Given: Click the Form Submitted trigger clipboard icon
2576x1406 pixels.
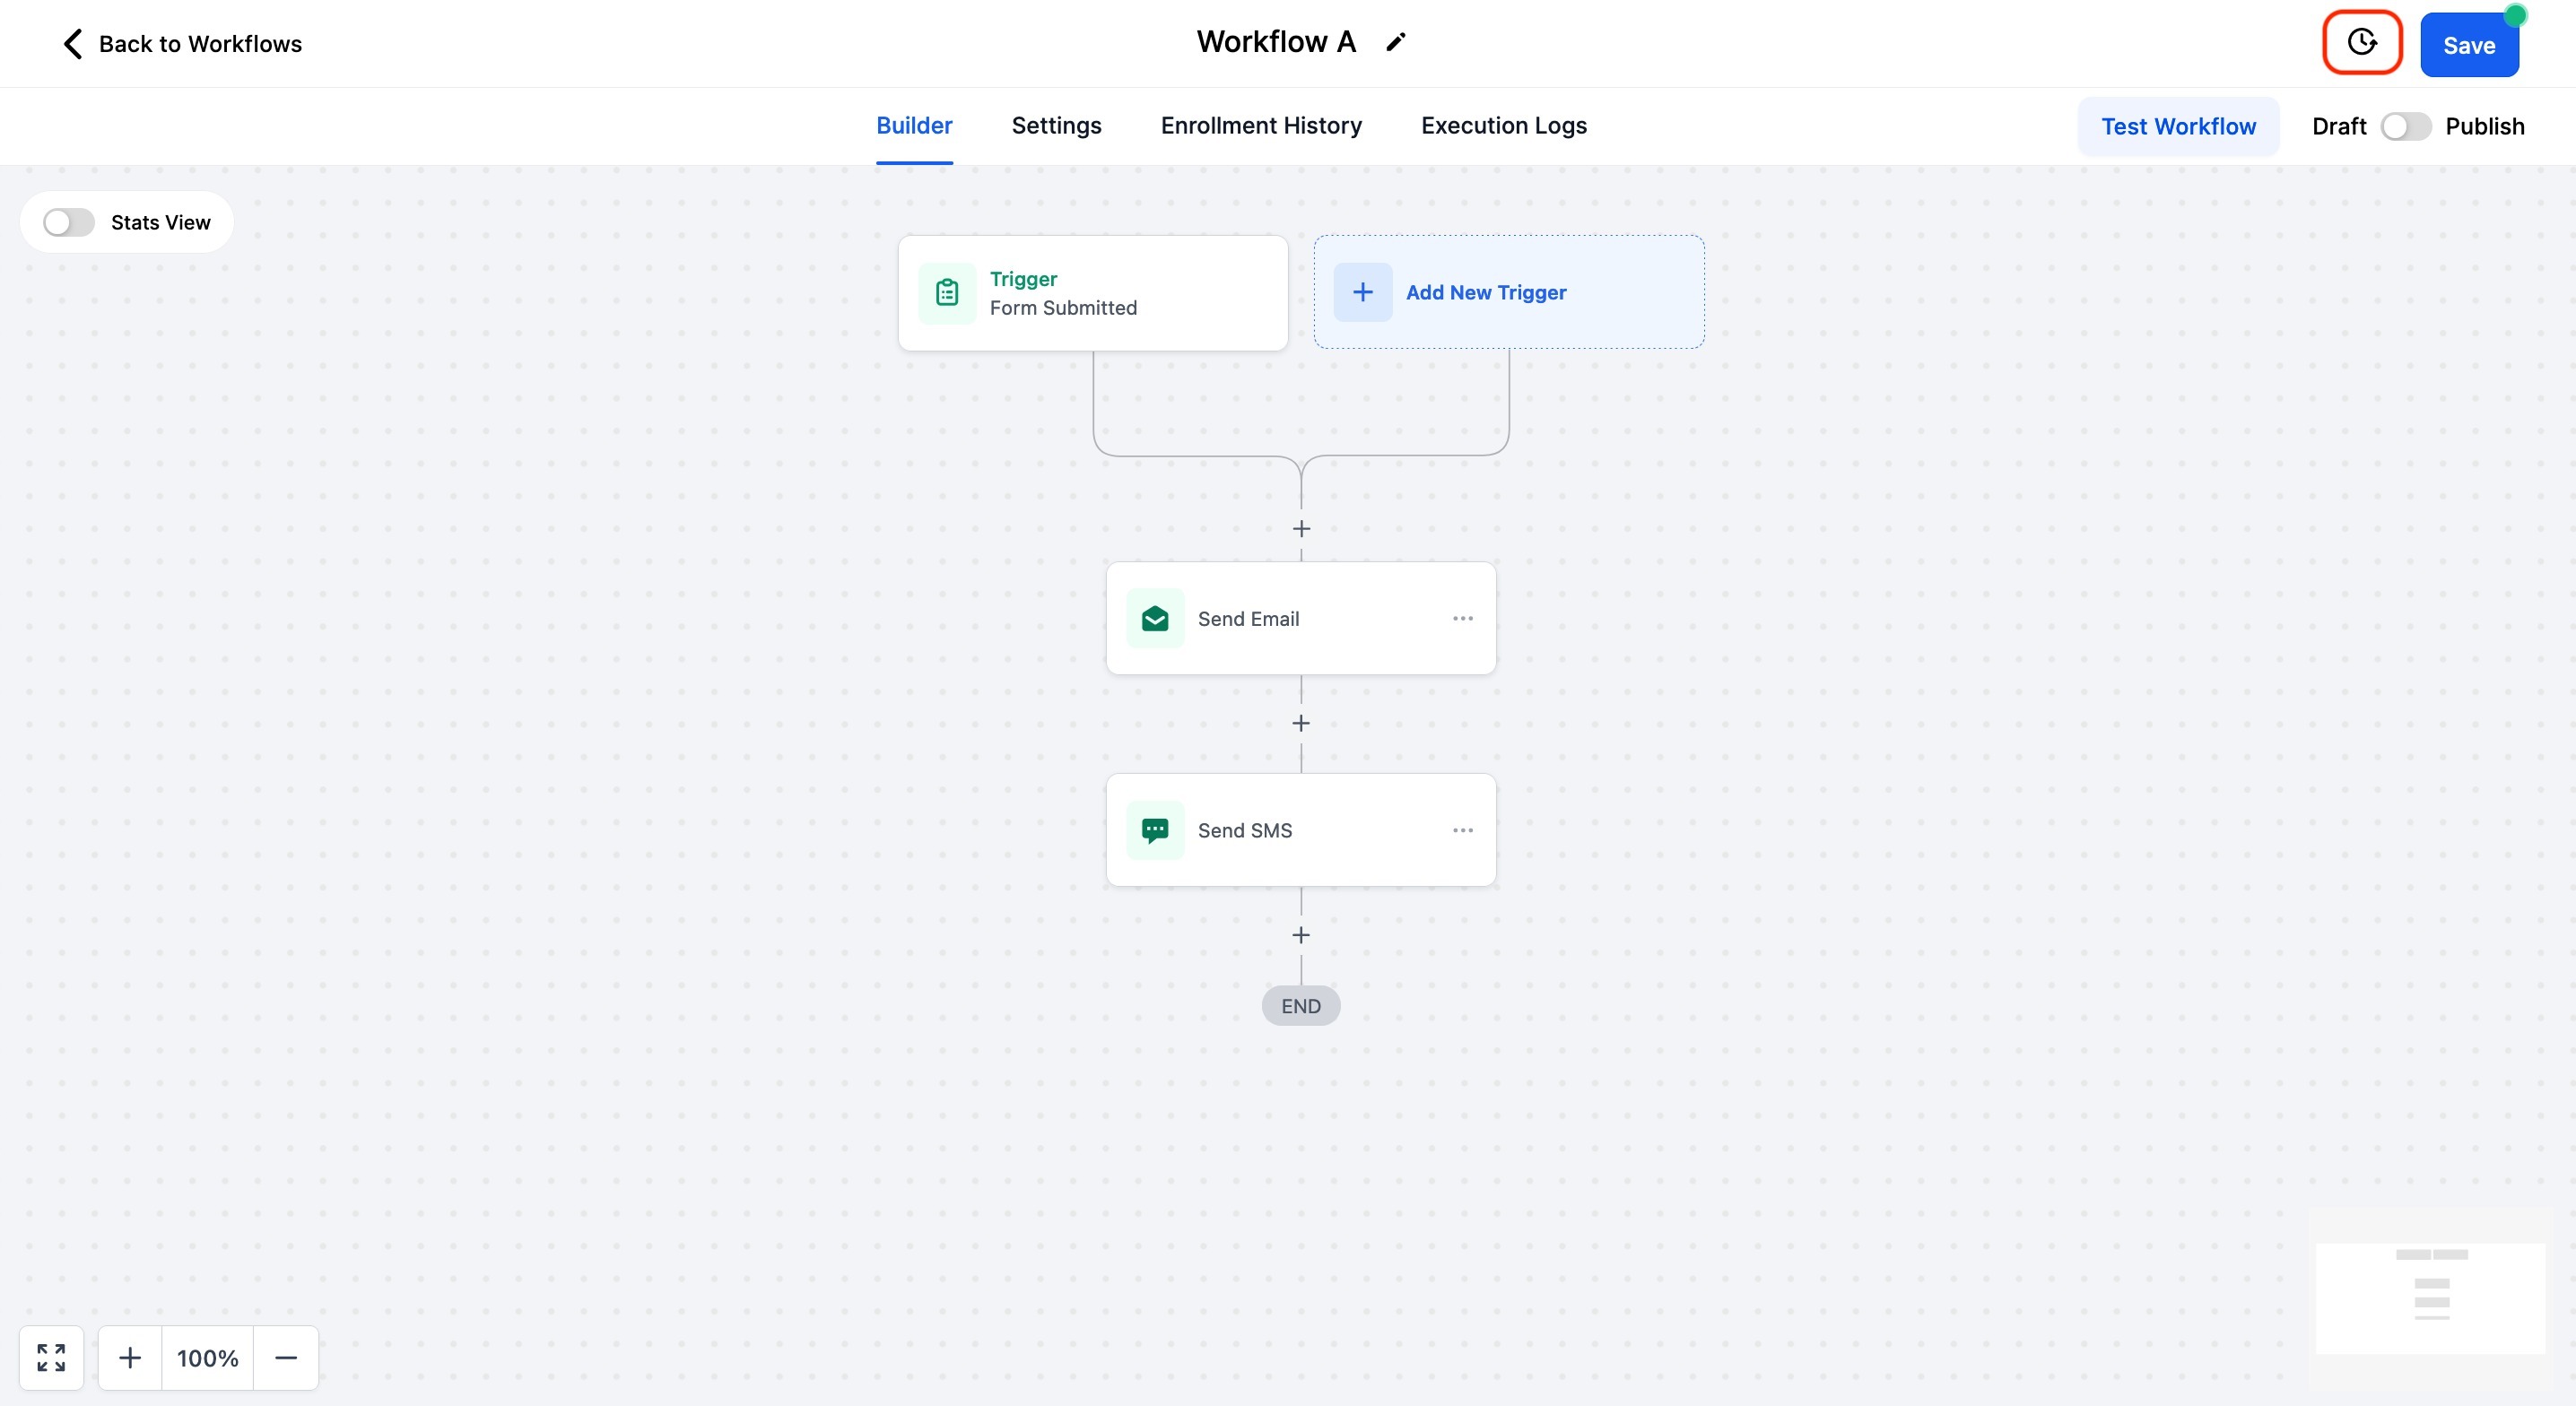Looking at the screenshot, I should coord(946,293).
